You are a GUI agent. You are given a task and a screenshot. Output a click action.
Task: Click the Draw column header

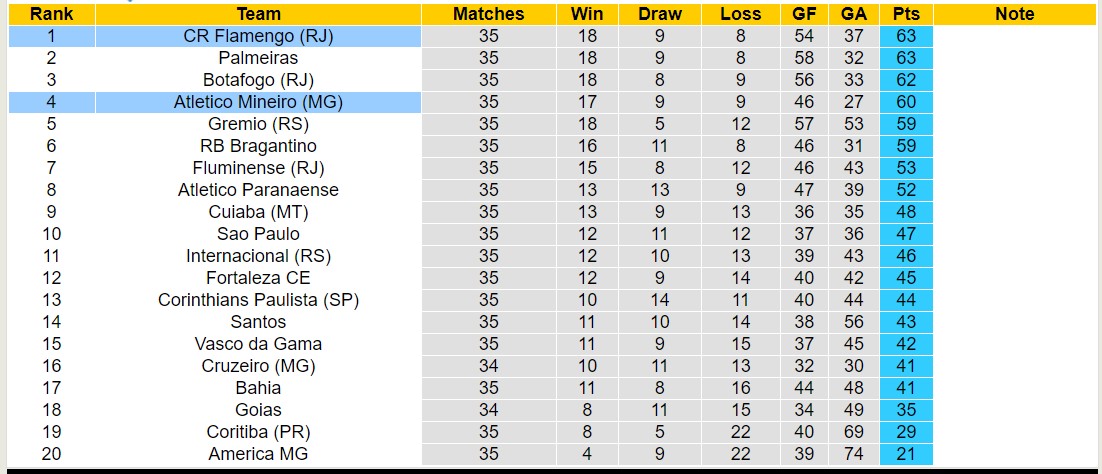point(660,14)
